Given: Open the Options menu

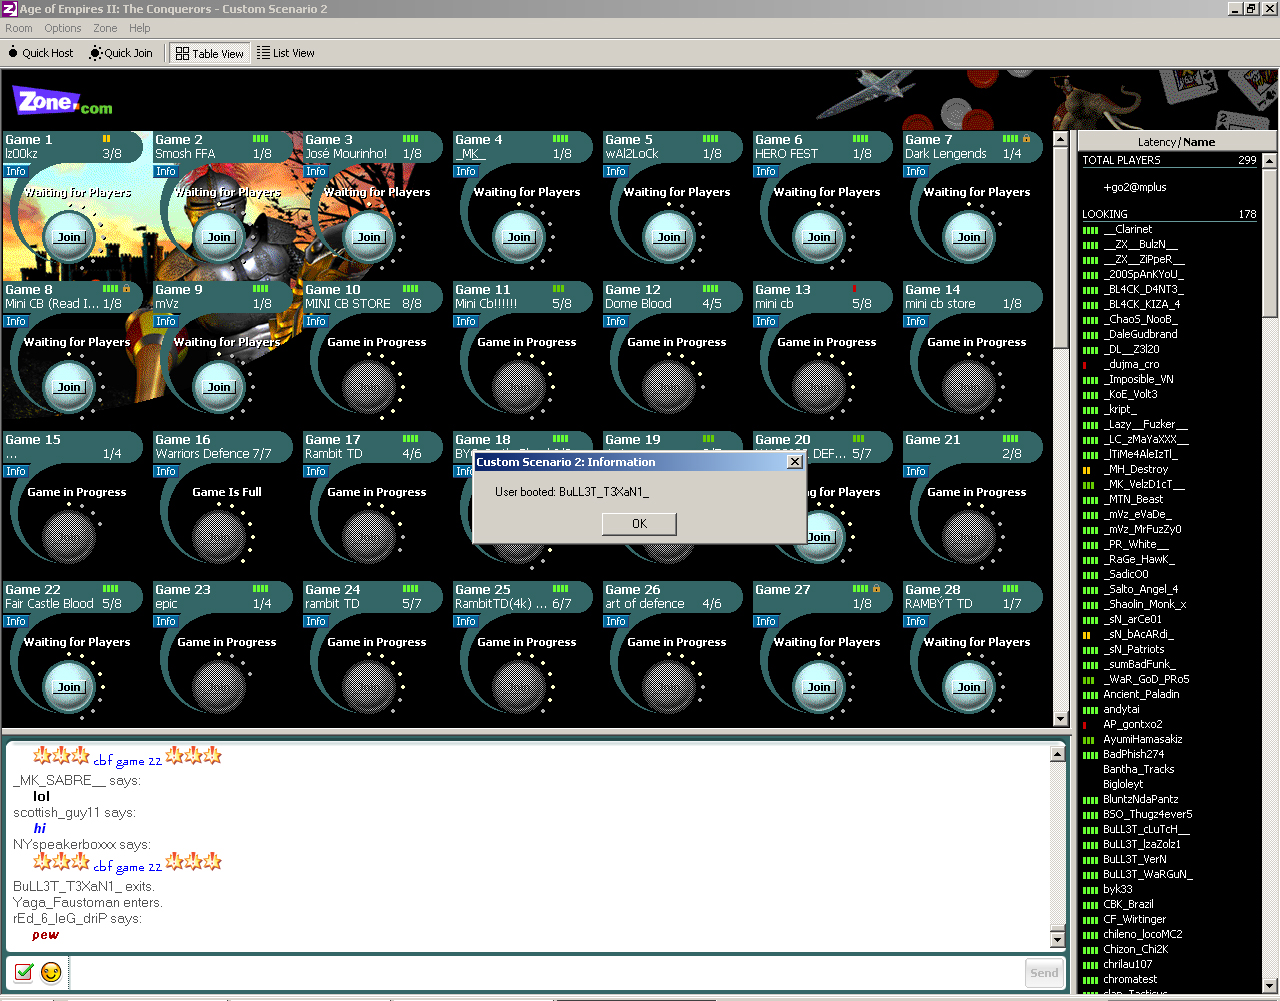Looking at the screenshot, I should point(63,28).
